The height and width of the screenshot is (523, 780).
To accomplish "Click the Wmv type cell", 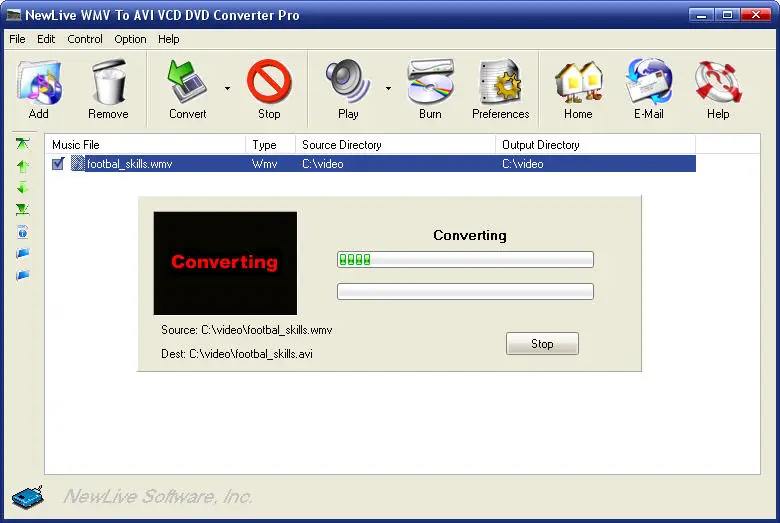I will point(265,164).
